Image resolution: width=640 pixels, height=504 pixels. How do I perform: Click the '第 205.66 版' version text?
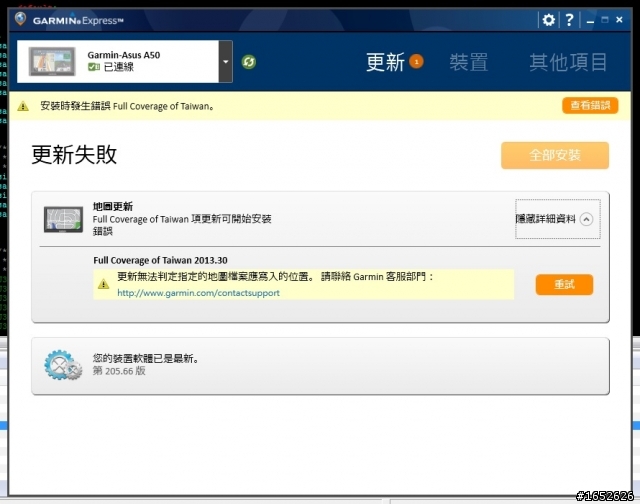coord(119,371)
